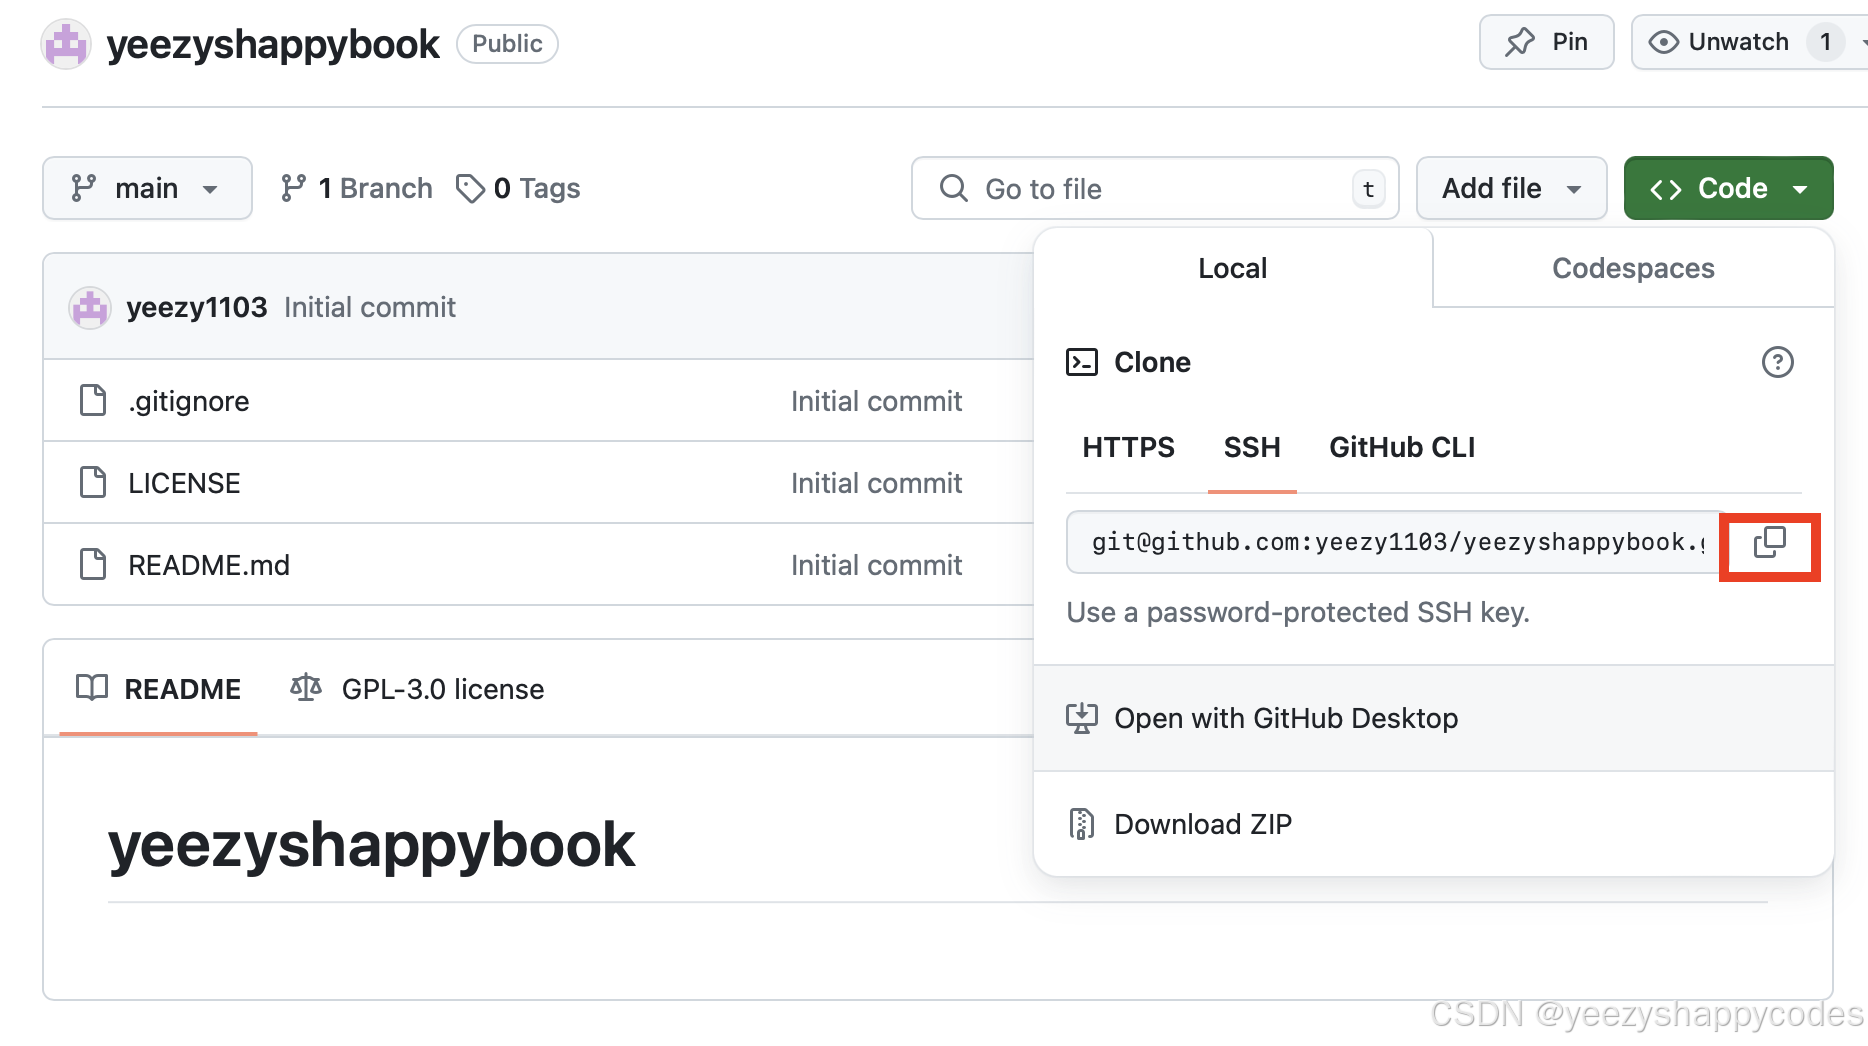Toggle the green Code dropdown button

click(x=1728, y=188)
